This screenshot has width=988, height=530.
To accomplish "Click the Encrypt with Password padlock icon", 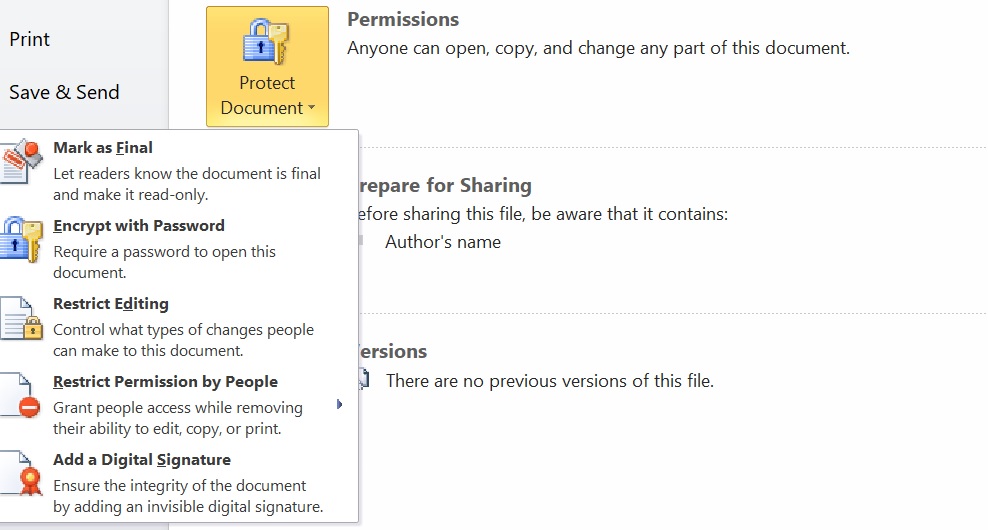I will coord(21,239).
